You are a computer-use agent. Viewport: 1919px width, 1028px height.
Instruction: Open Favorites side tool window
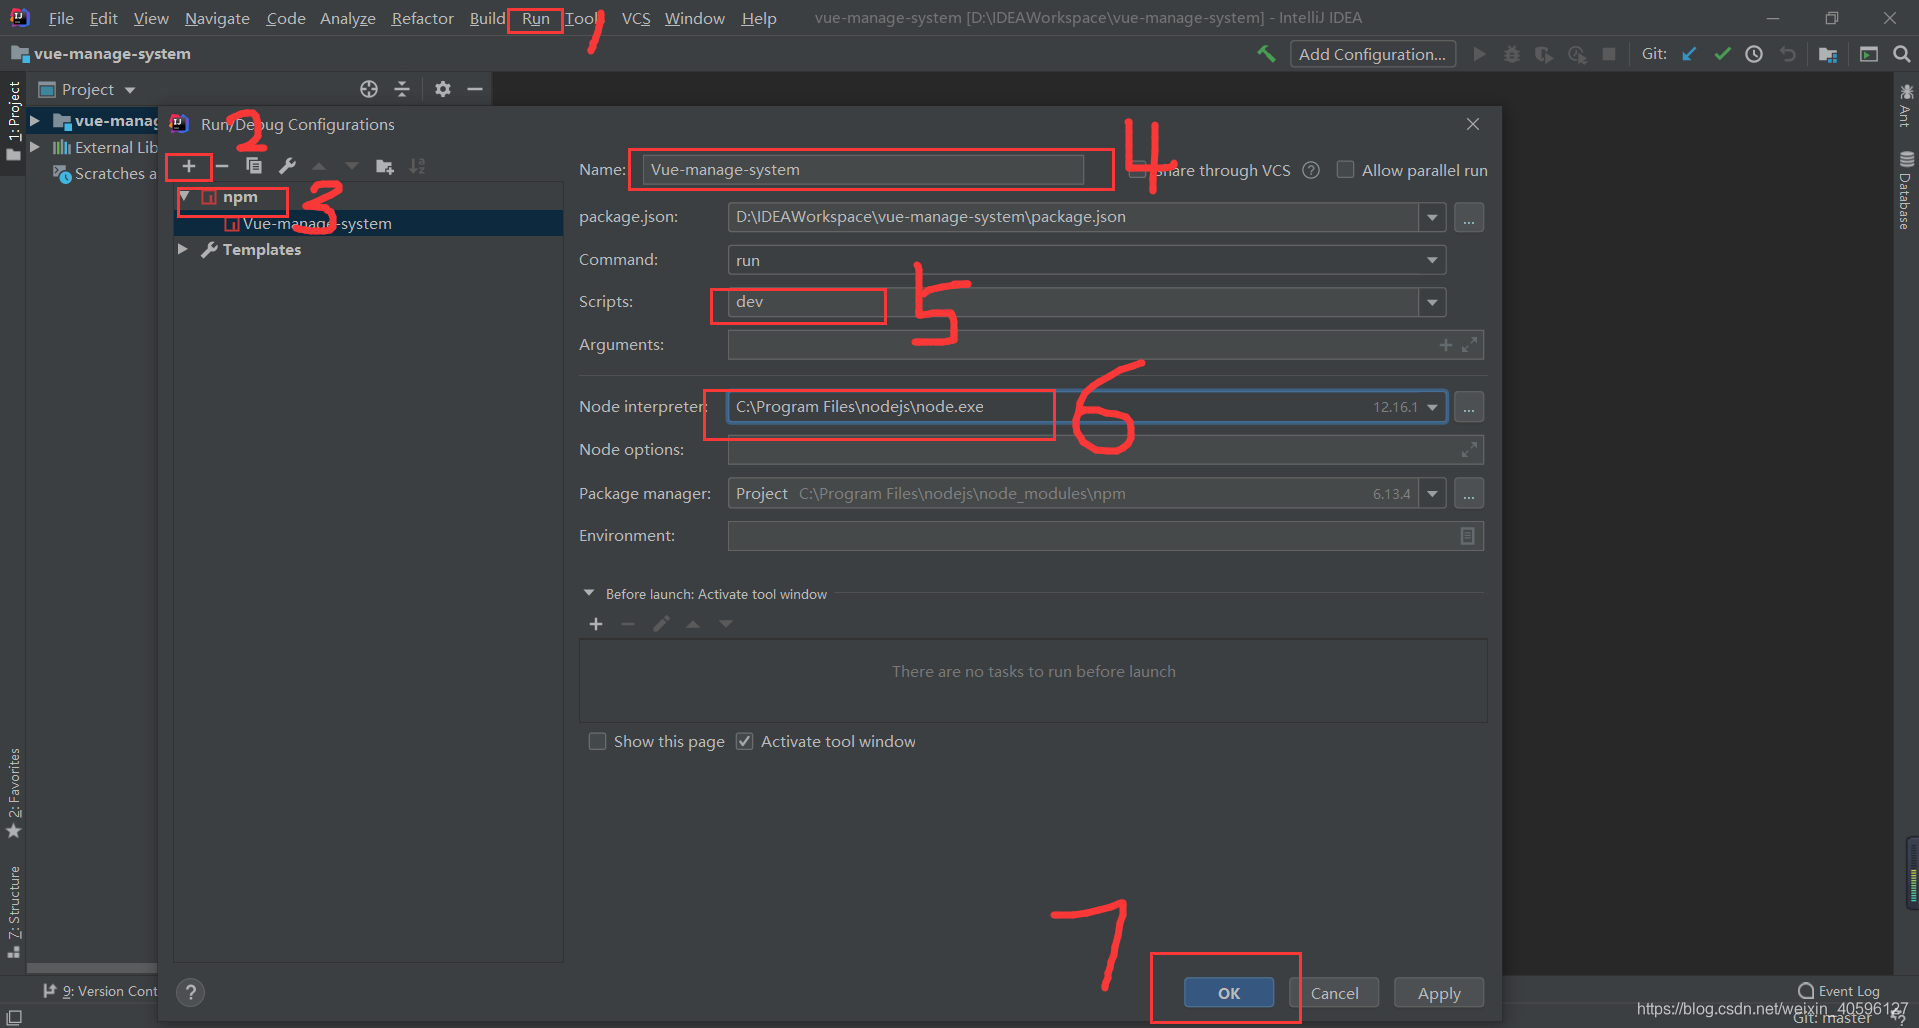[14, 793]
